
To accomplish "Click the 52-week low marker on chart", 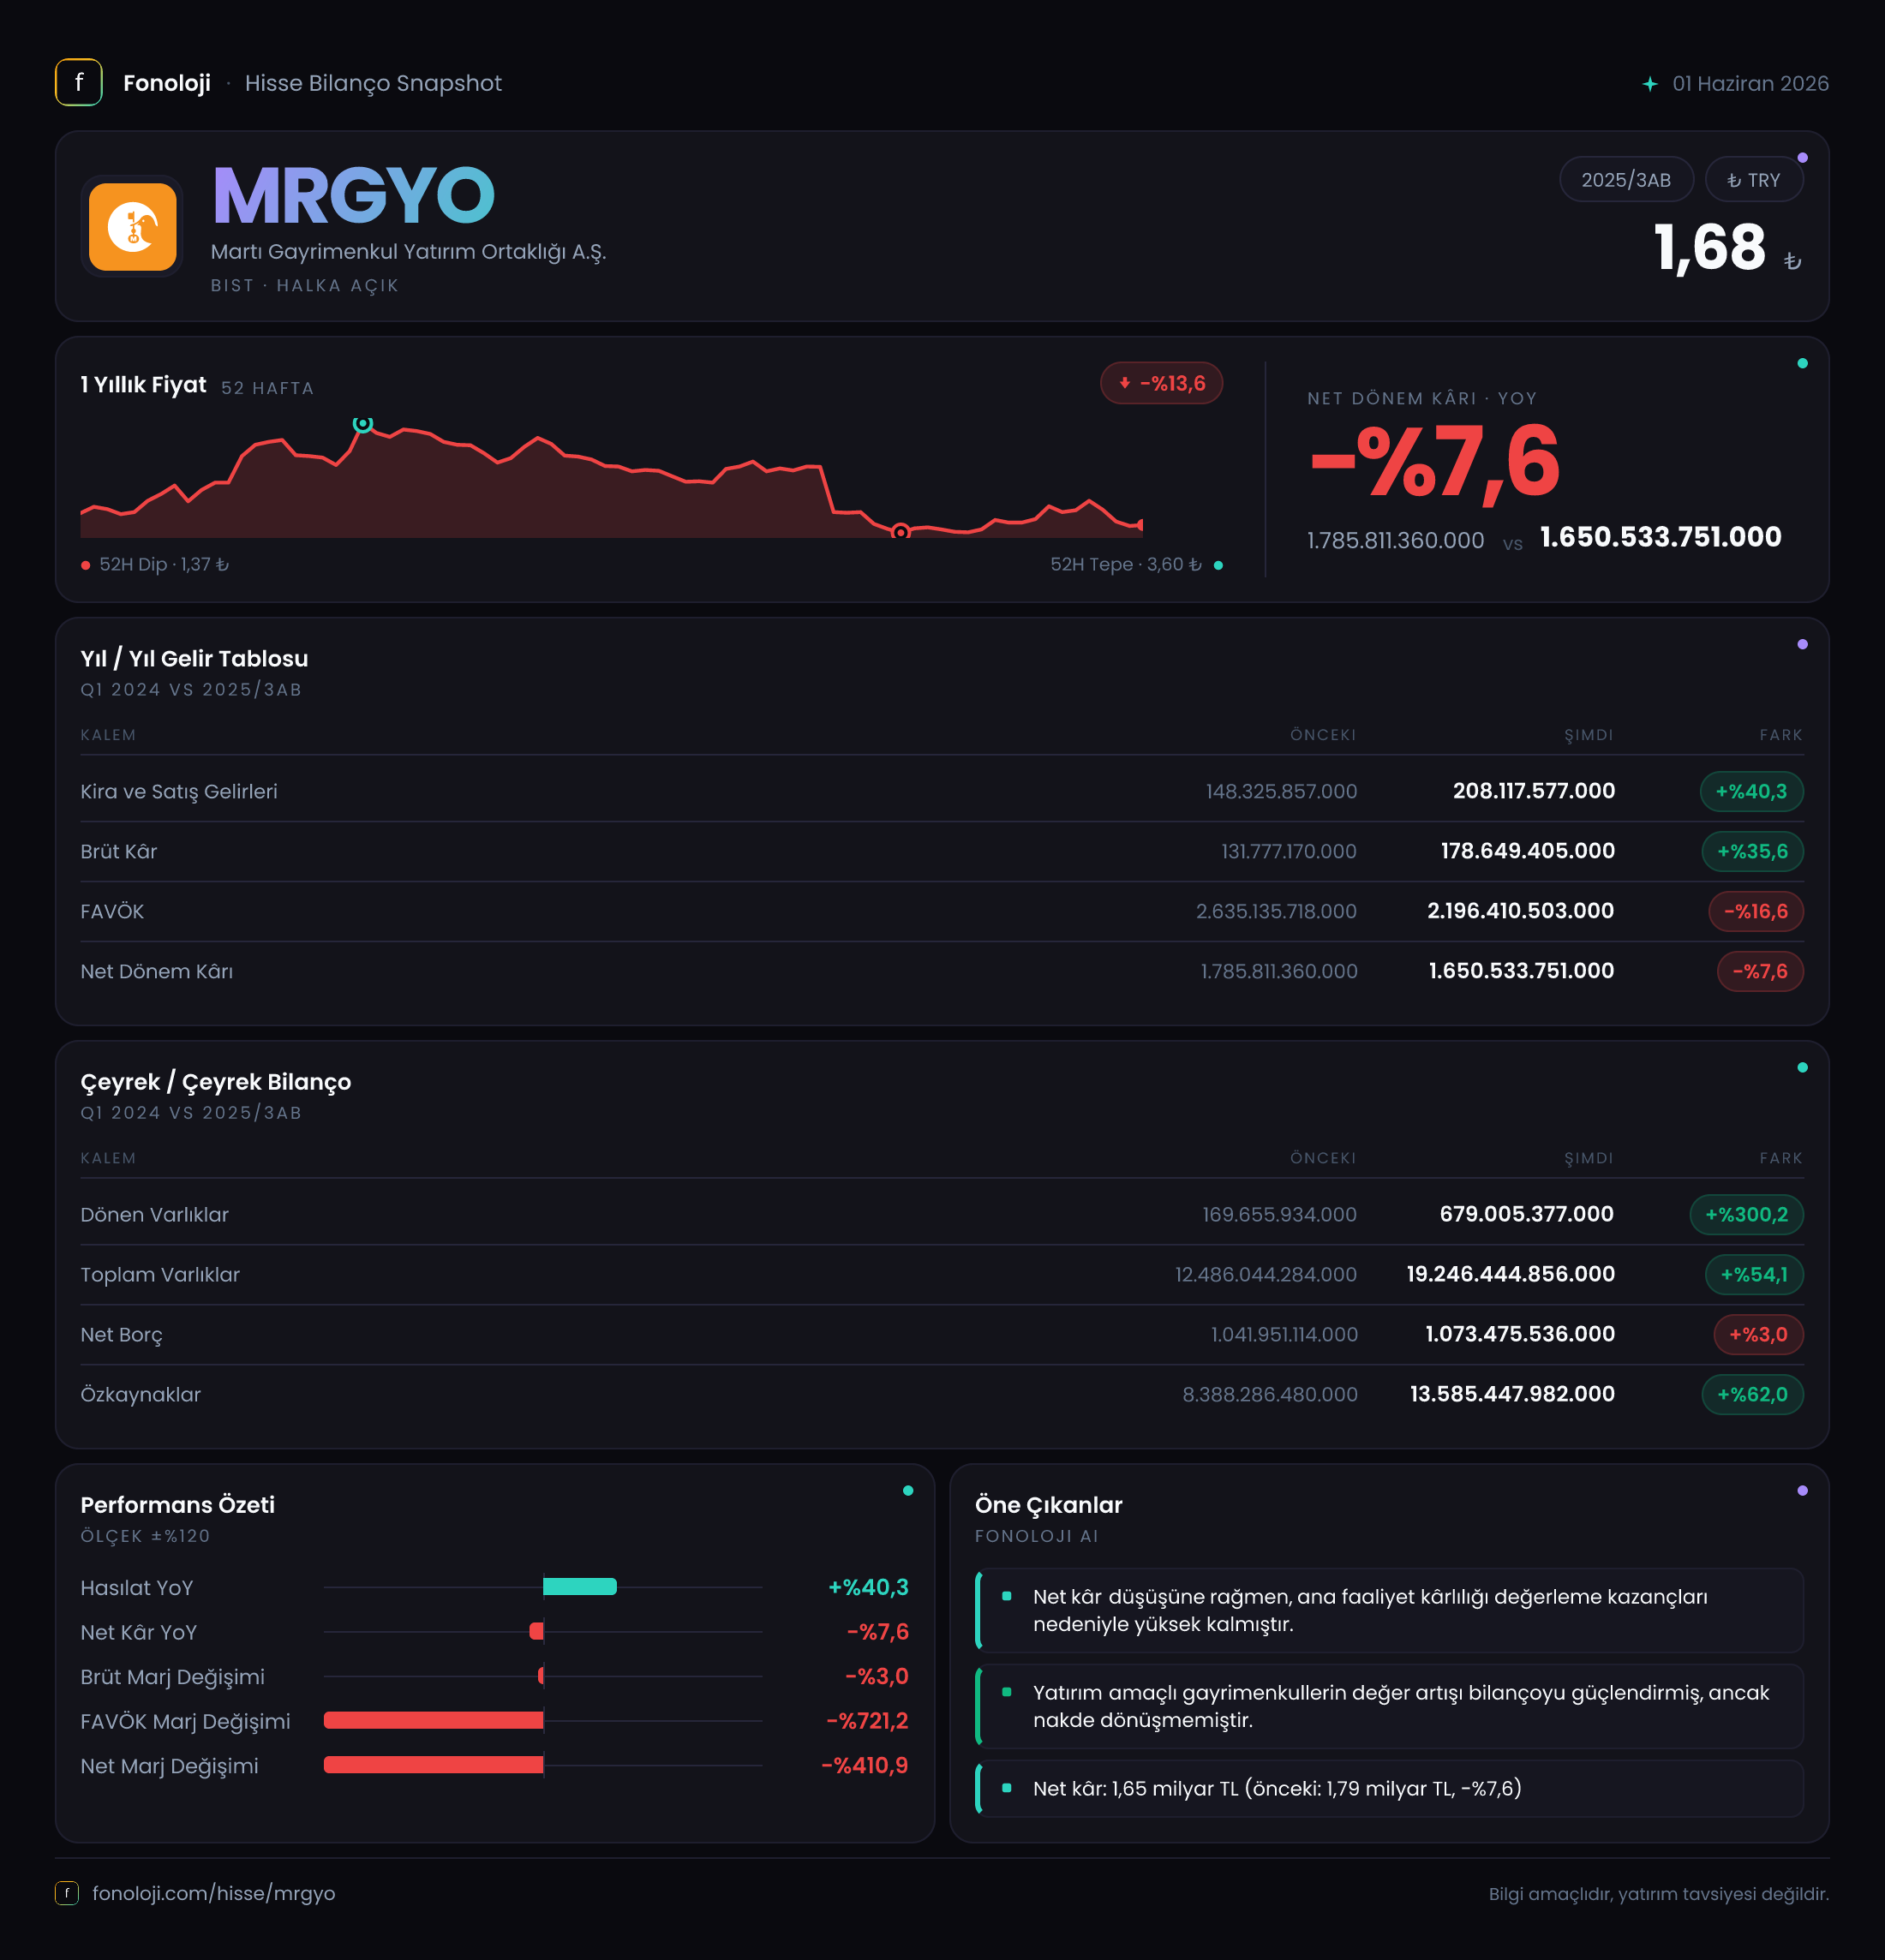I will click(900, 532).
